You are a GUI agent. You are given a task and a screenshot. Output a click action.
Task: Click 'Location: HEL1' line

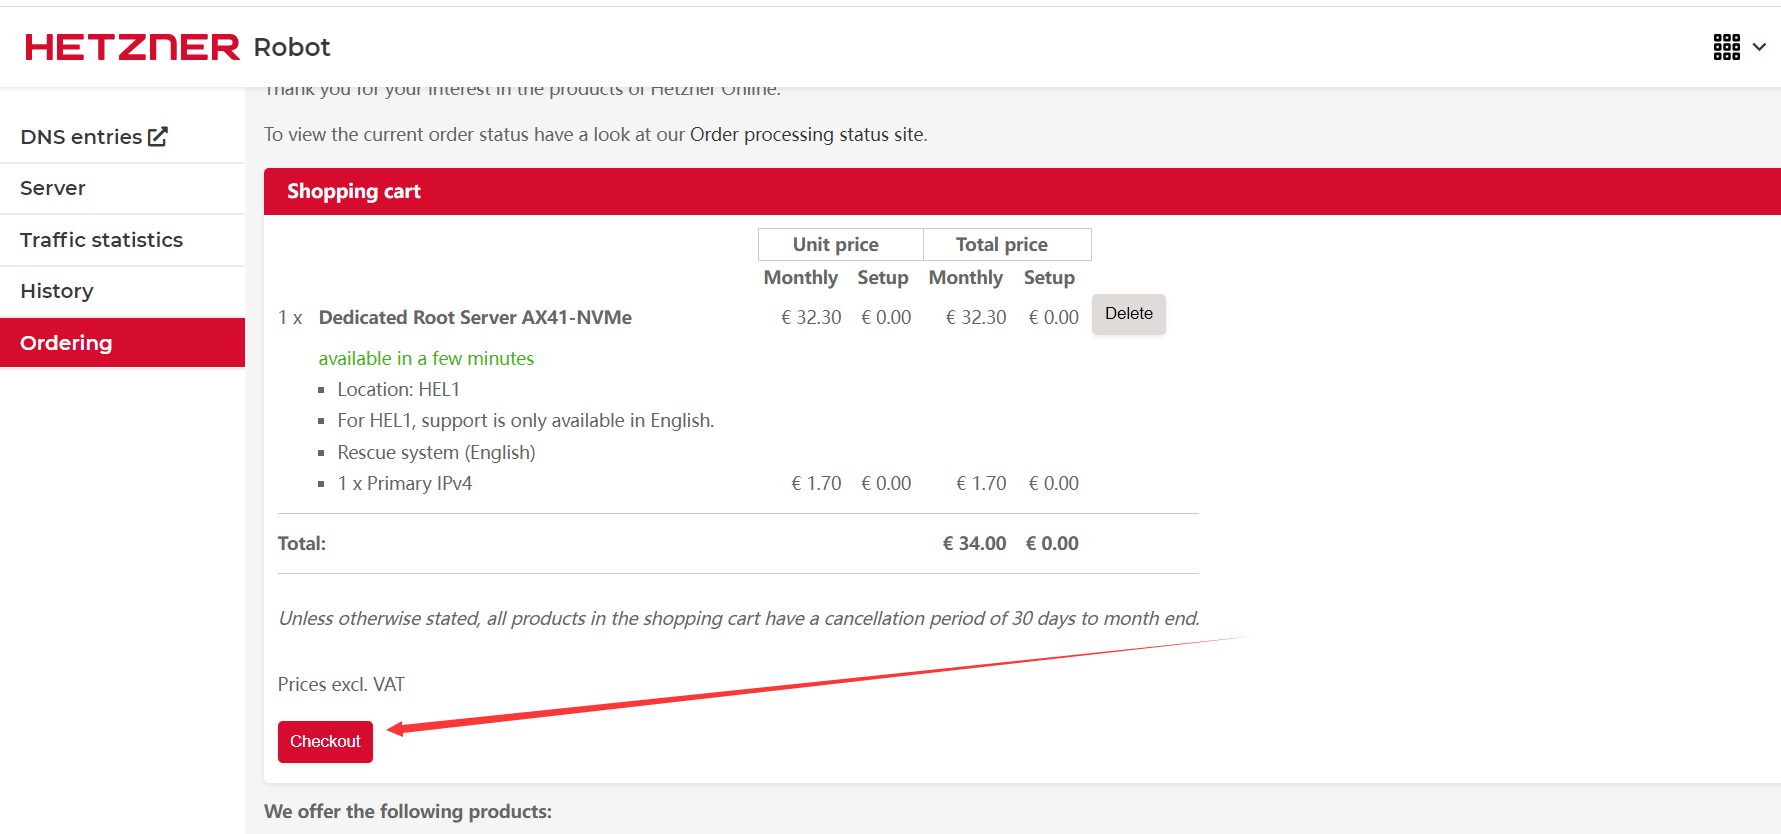tap(398, 389)
